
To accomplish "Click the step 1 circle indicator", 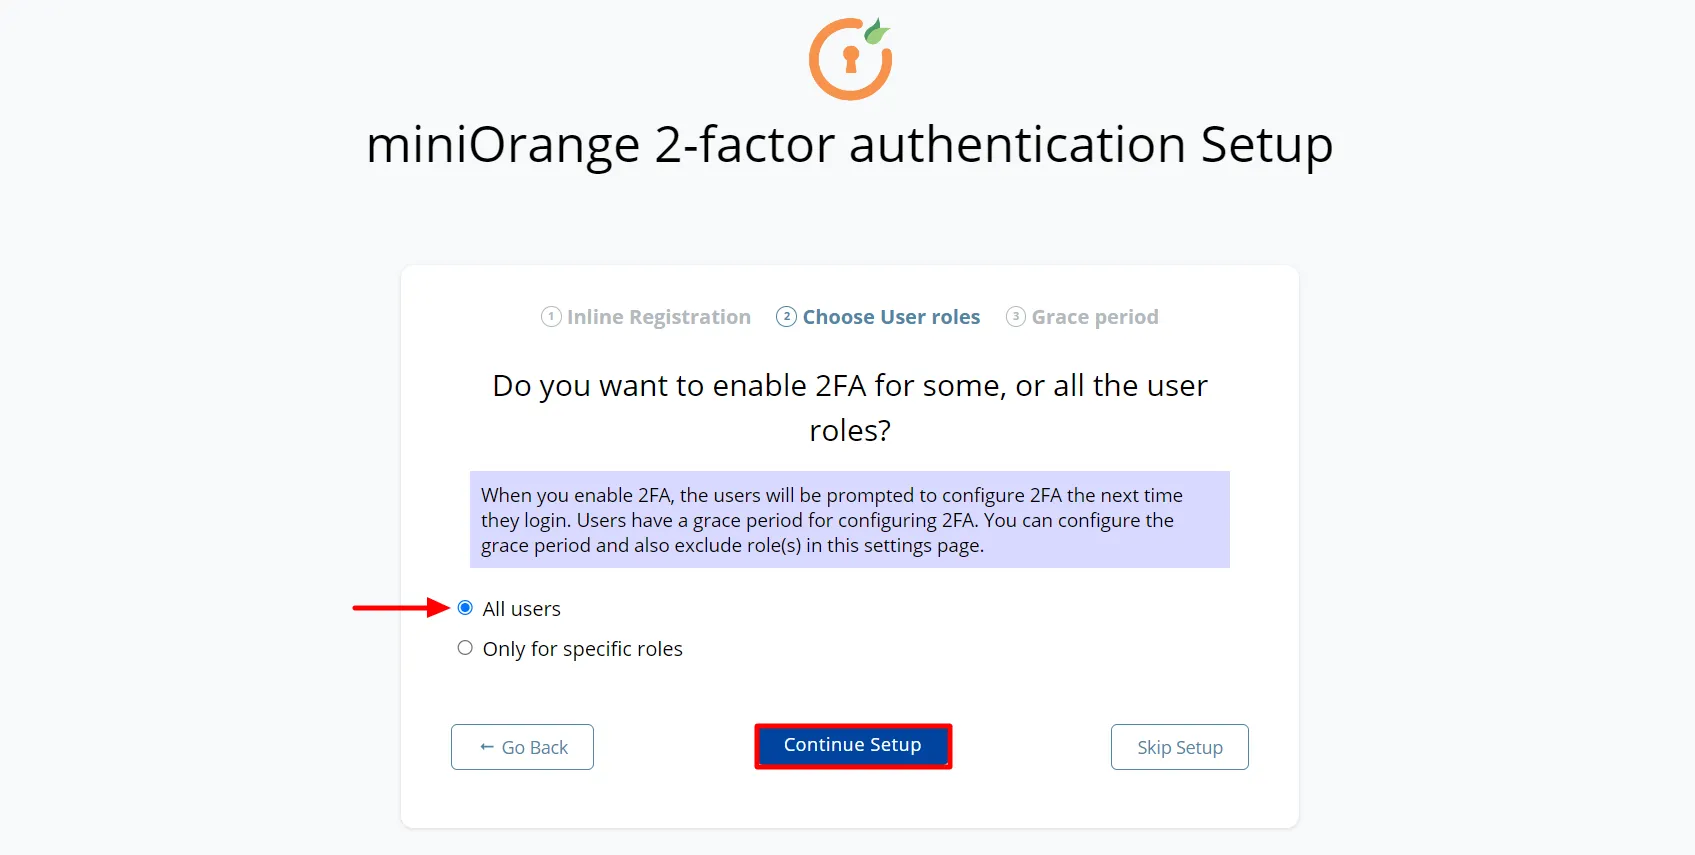I will (551, 316).
